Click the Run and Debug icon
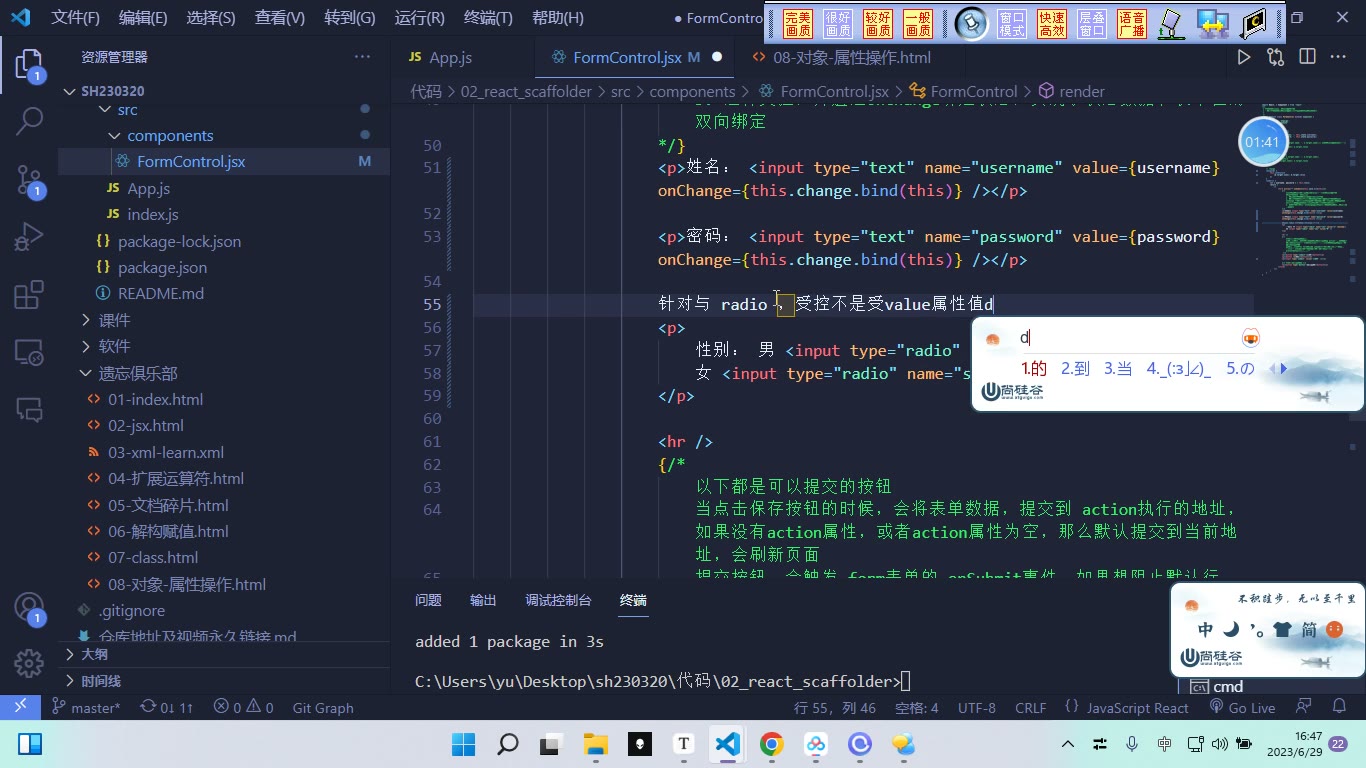 (x=29, y=238)
